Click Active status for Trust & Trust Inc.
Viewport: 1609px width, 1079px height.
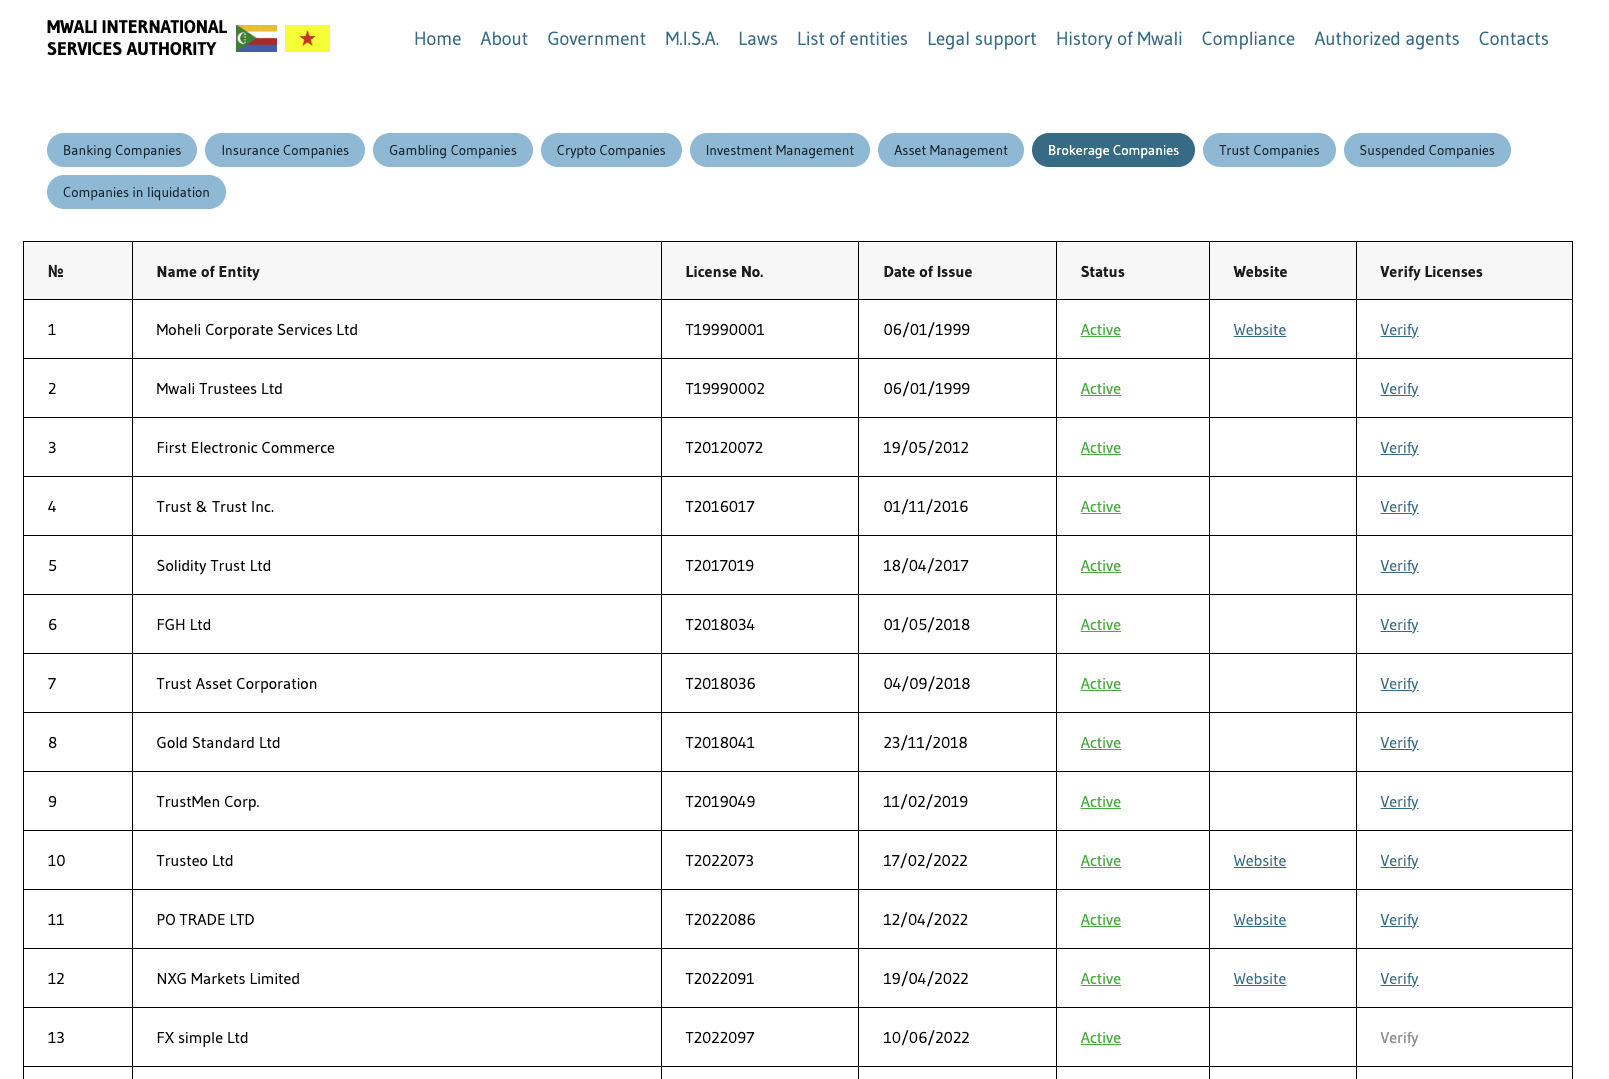pos(1100,507)
